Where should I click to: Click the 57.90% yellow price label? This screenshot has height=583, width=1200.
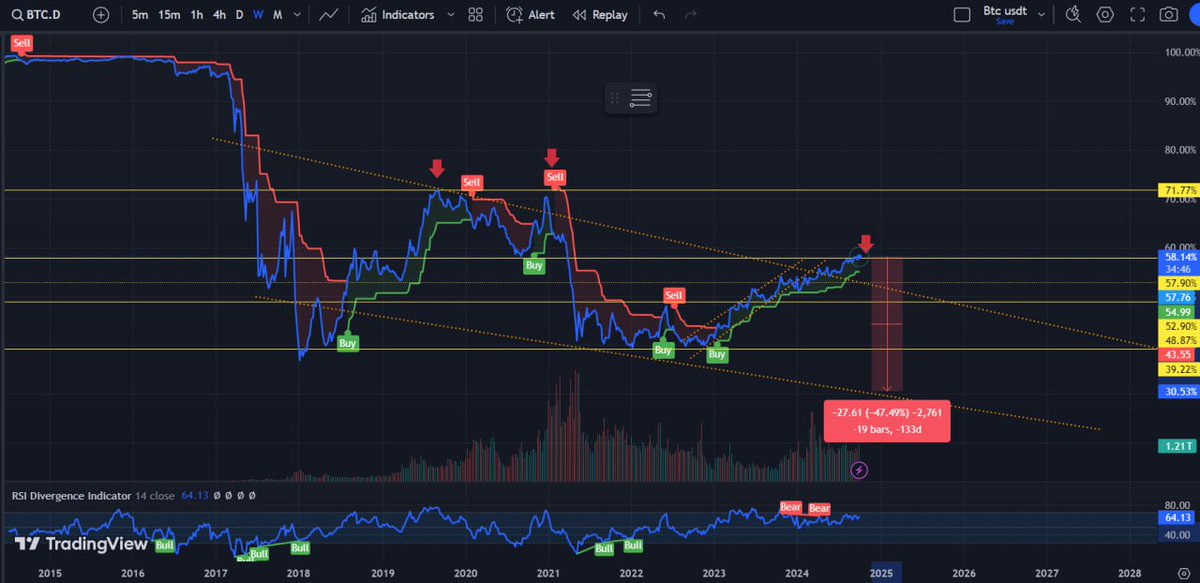tap(1181, 284)
